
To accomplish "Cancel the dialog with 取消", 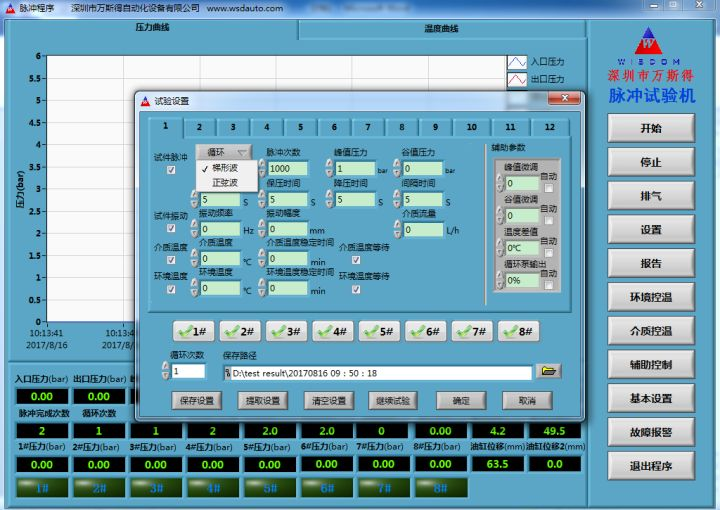I will pos(527,401).
